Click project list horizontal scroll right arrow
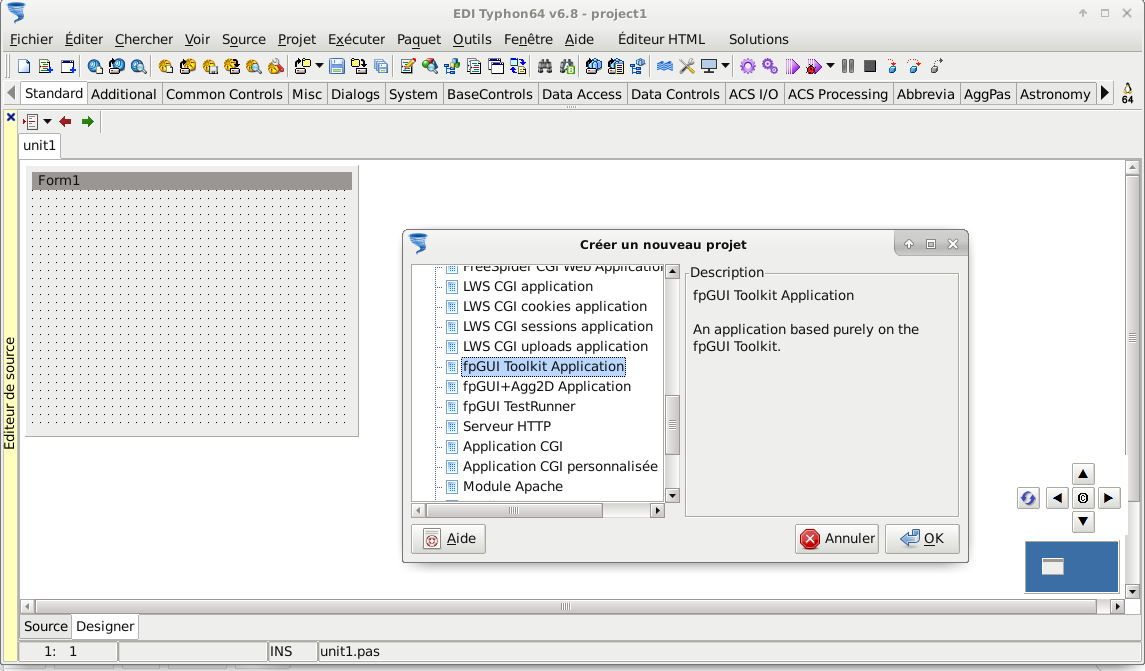 (x=657, y=510)
